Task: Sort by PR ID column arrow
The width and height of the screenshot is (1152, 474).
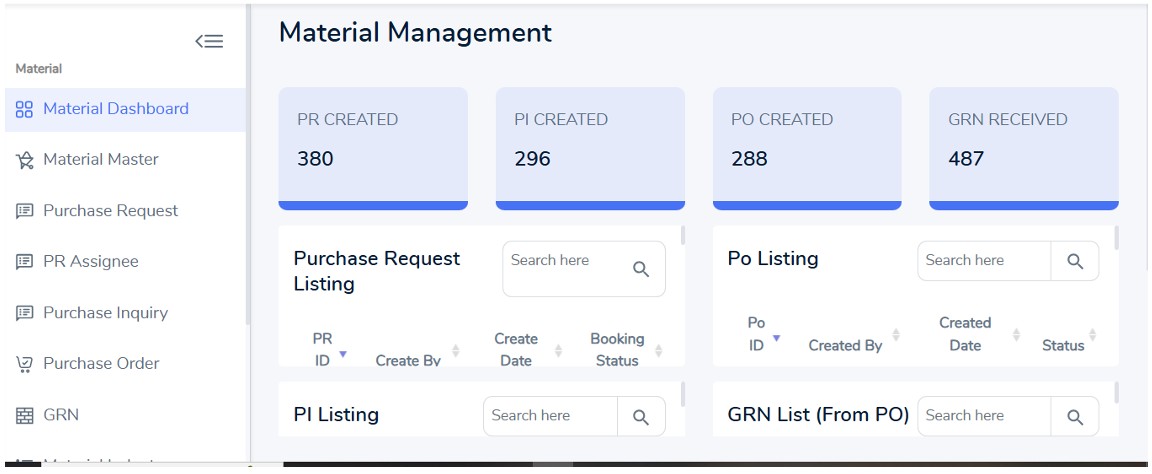Action: point(342,354)
